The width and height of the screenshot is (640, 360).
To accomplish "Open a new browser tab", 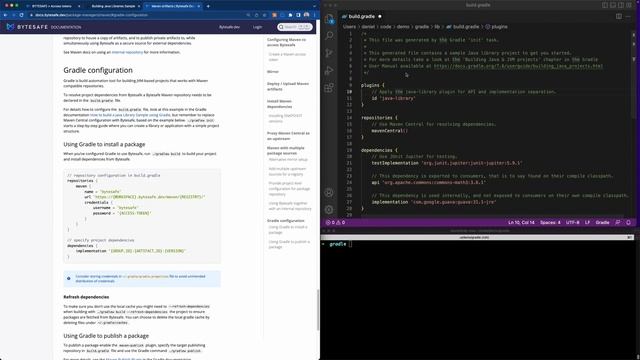I will [x=208, y=6].
